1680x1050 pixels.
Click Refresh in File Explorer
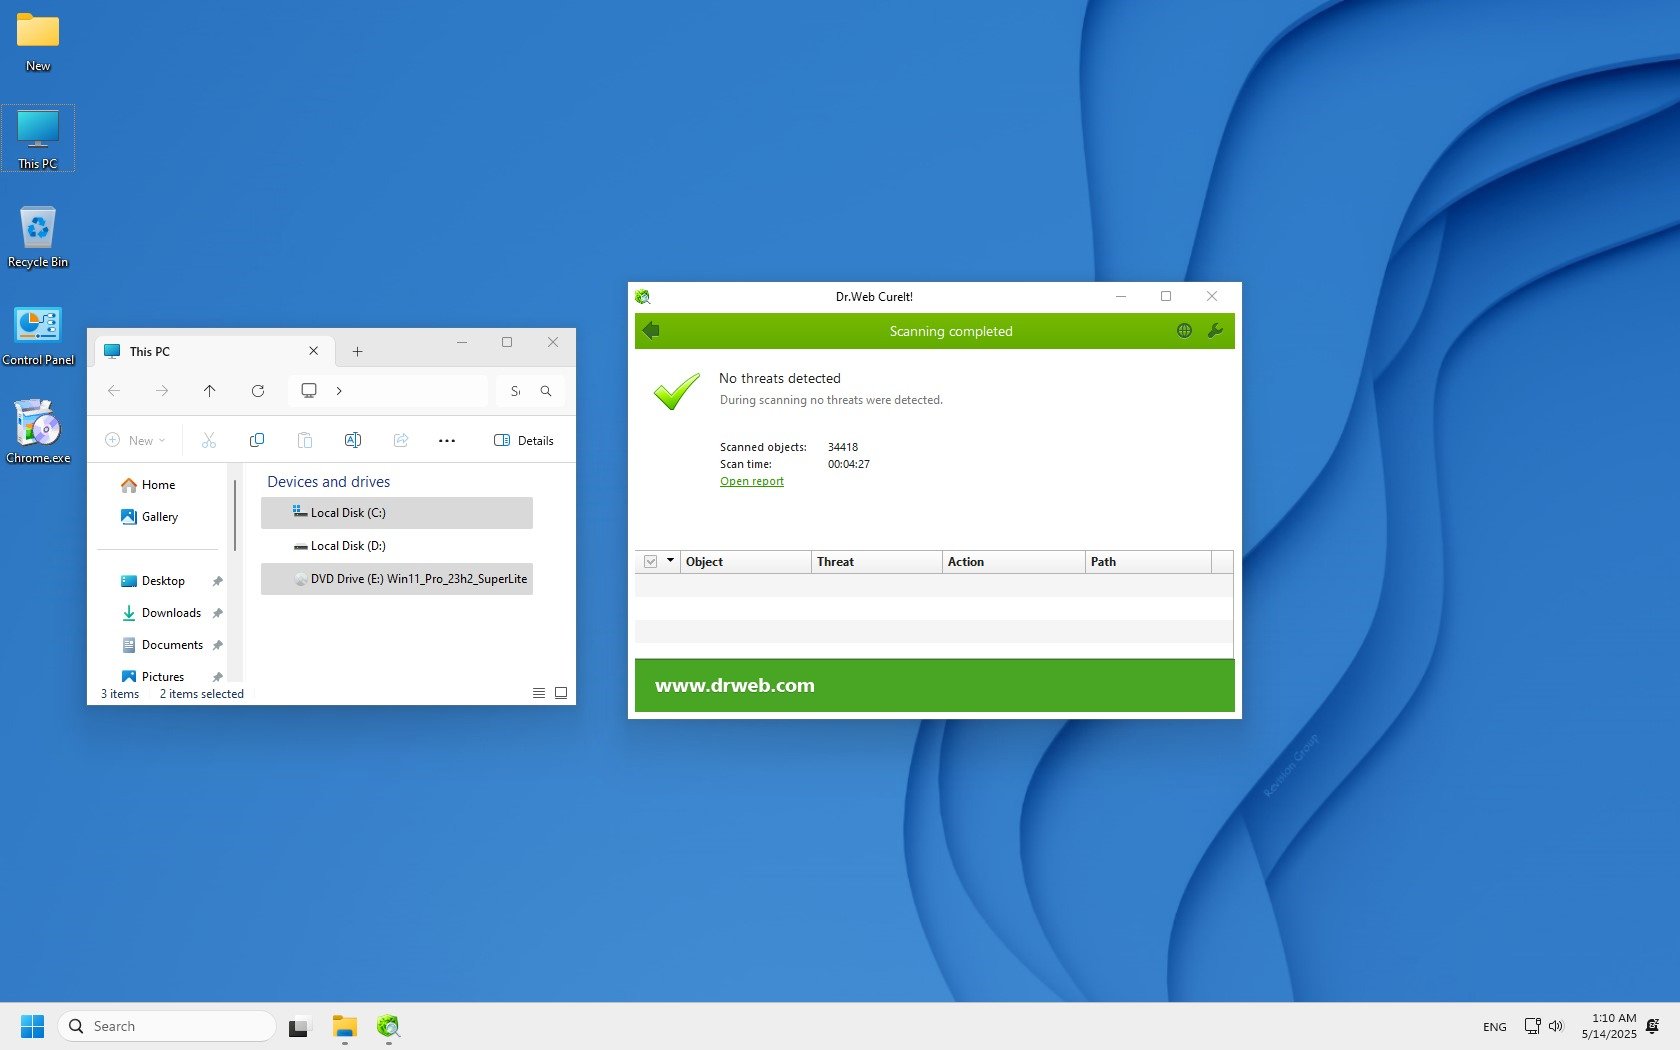(258, 391)
